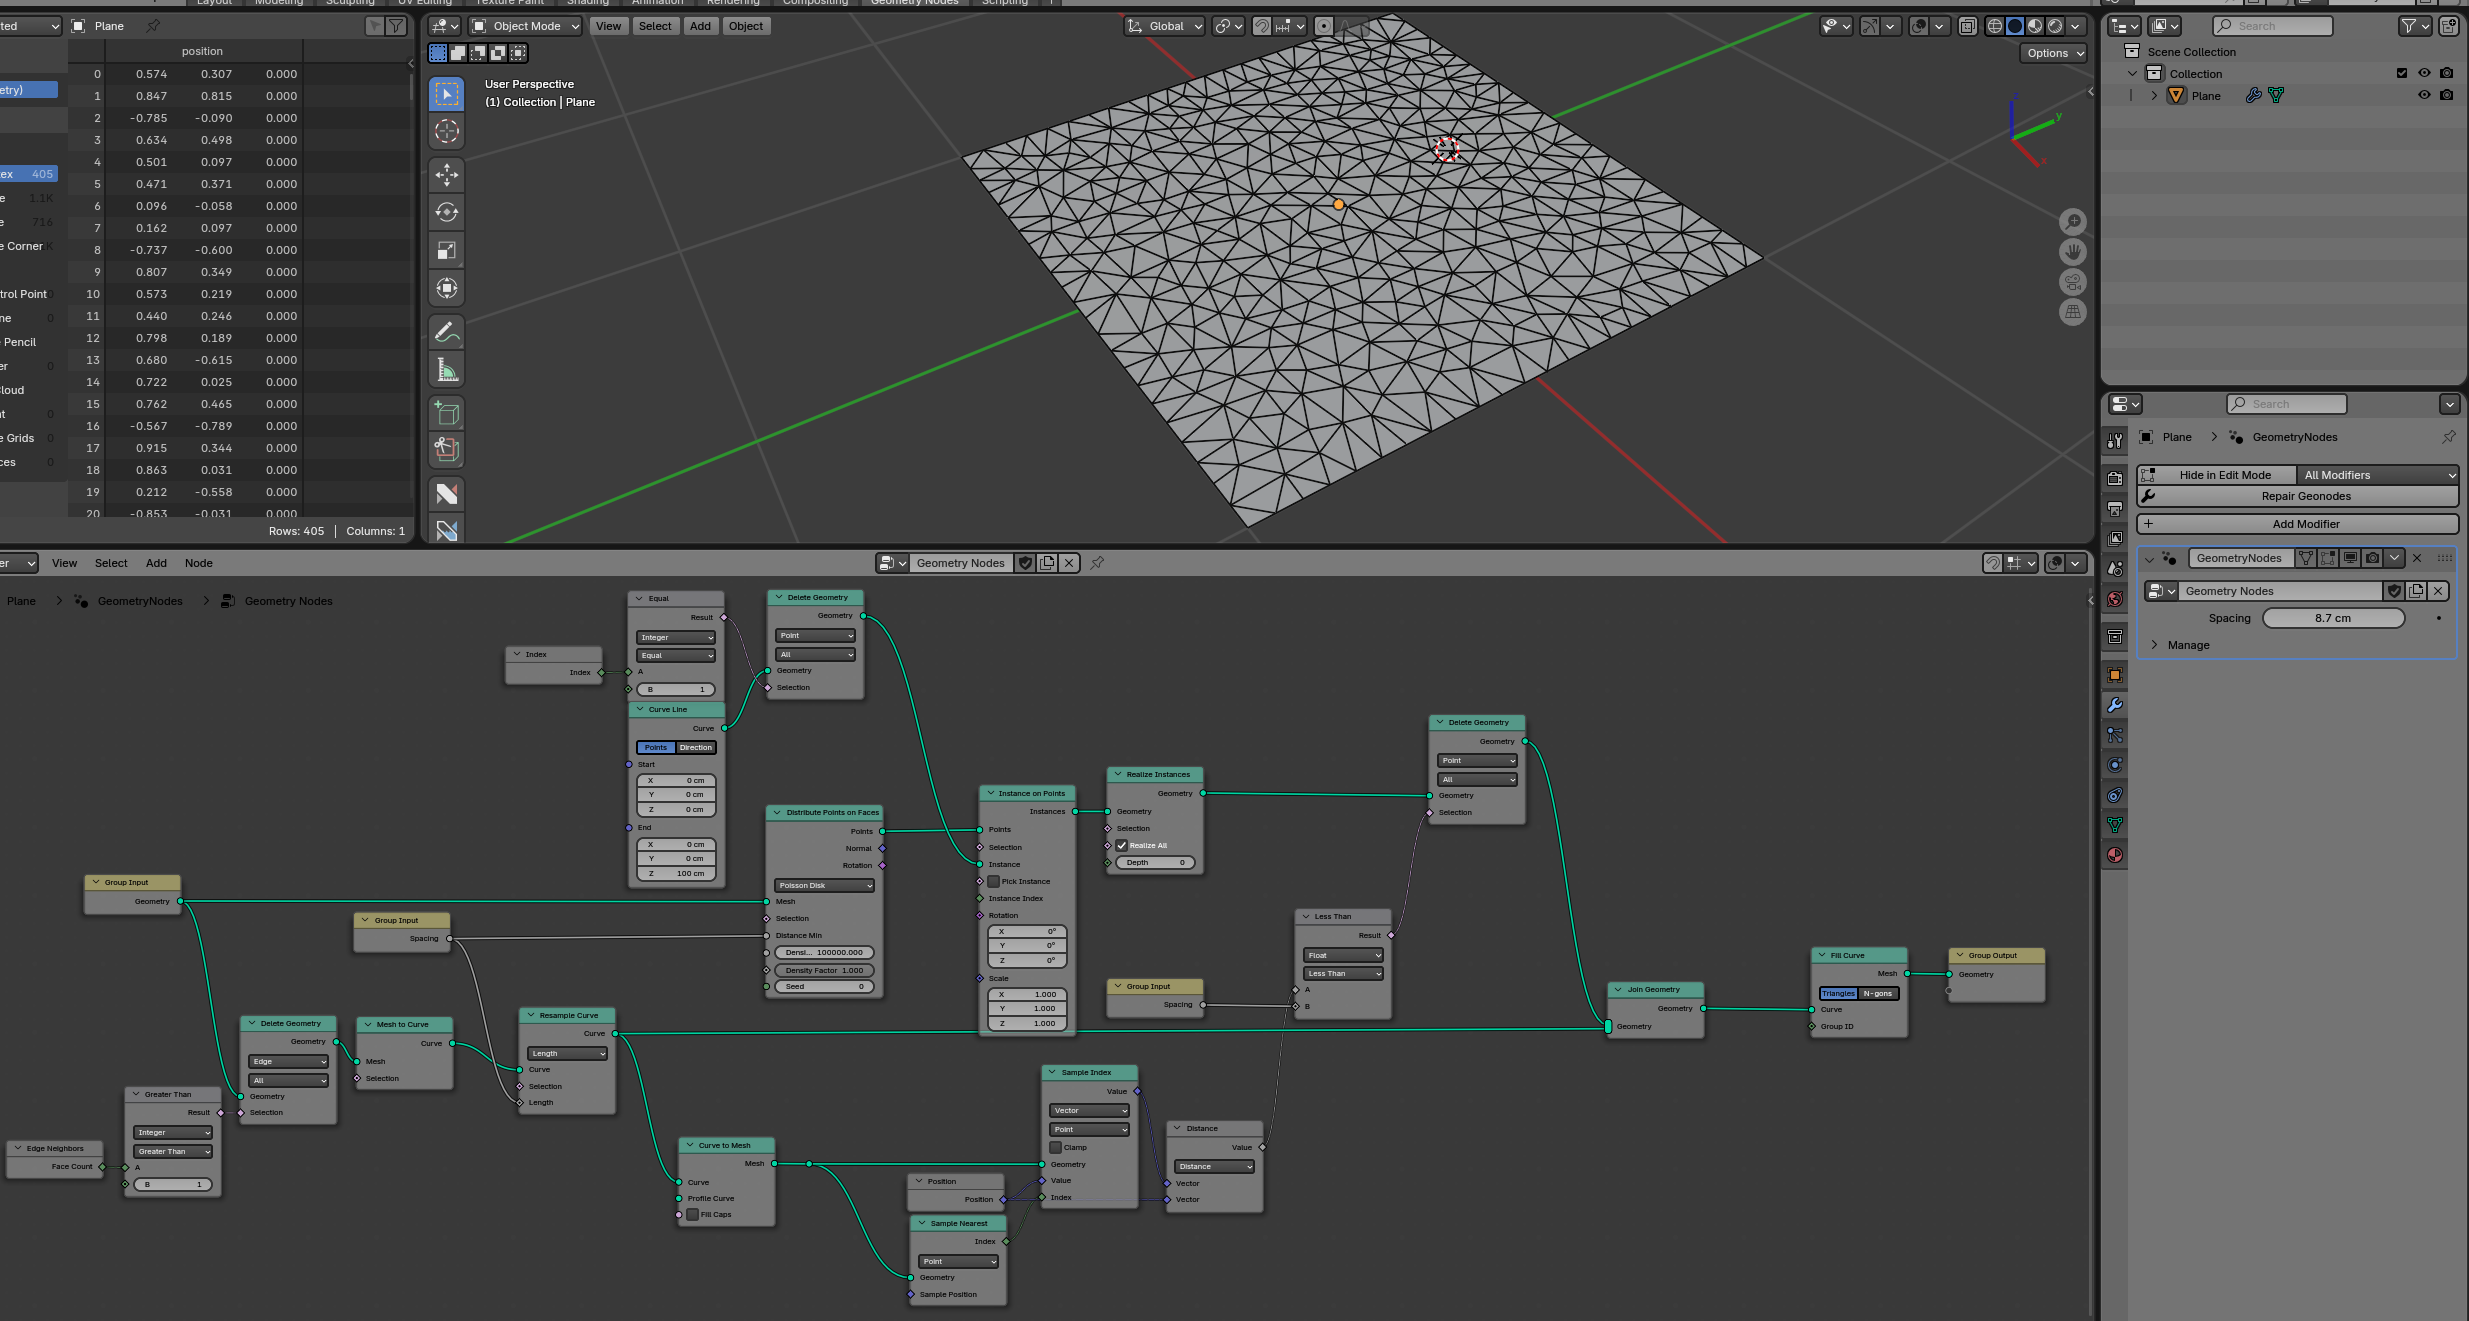Select the Scale tool in viewport toolbar
2469x1321 pixels.
[x=447, y=250]
